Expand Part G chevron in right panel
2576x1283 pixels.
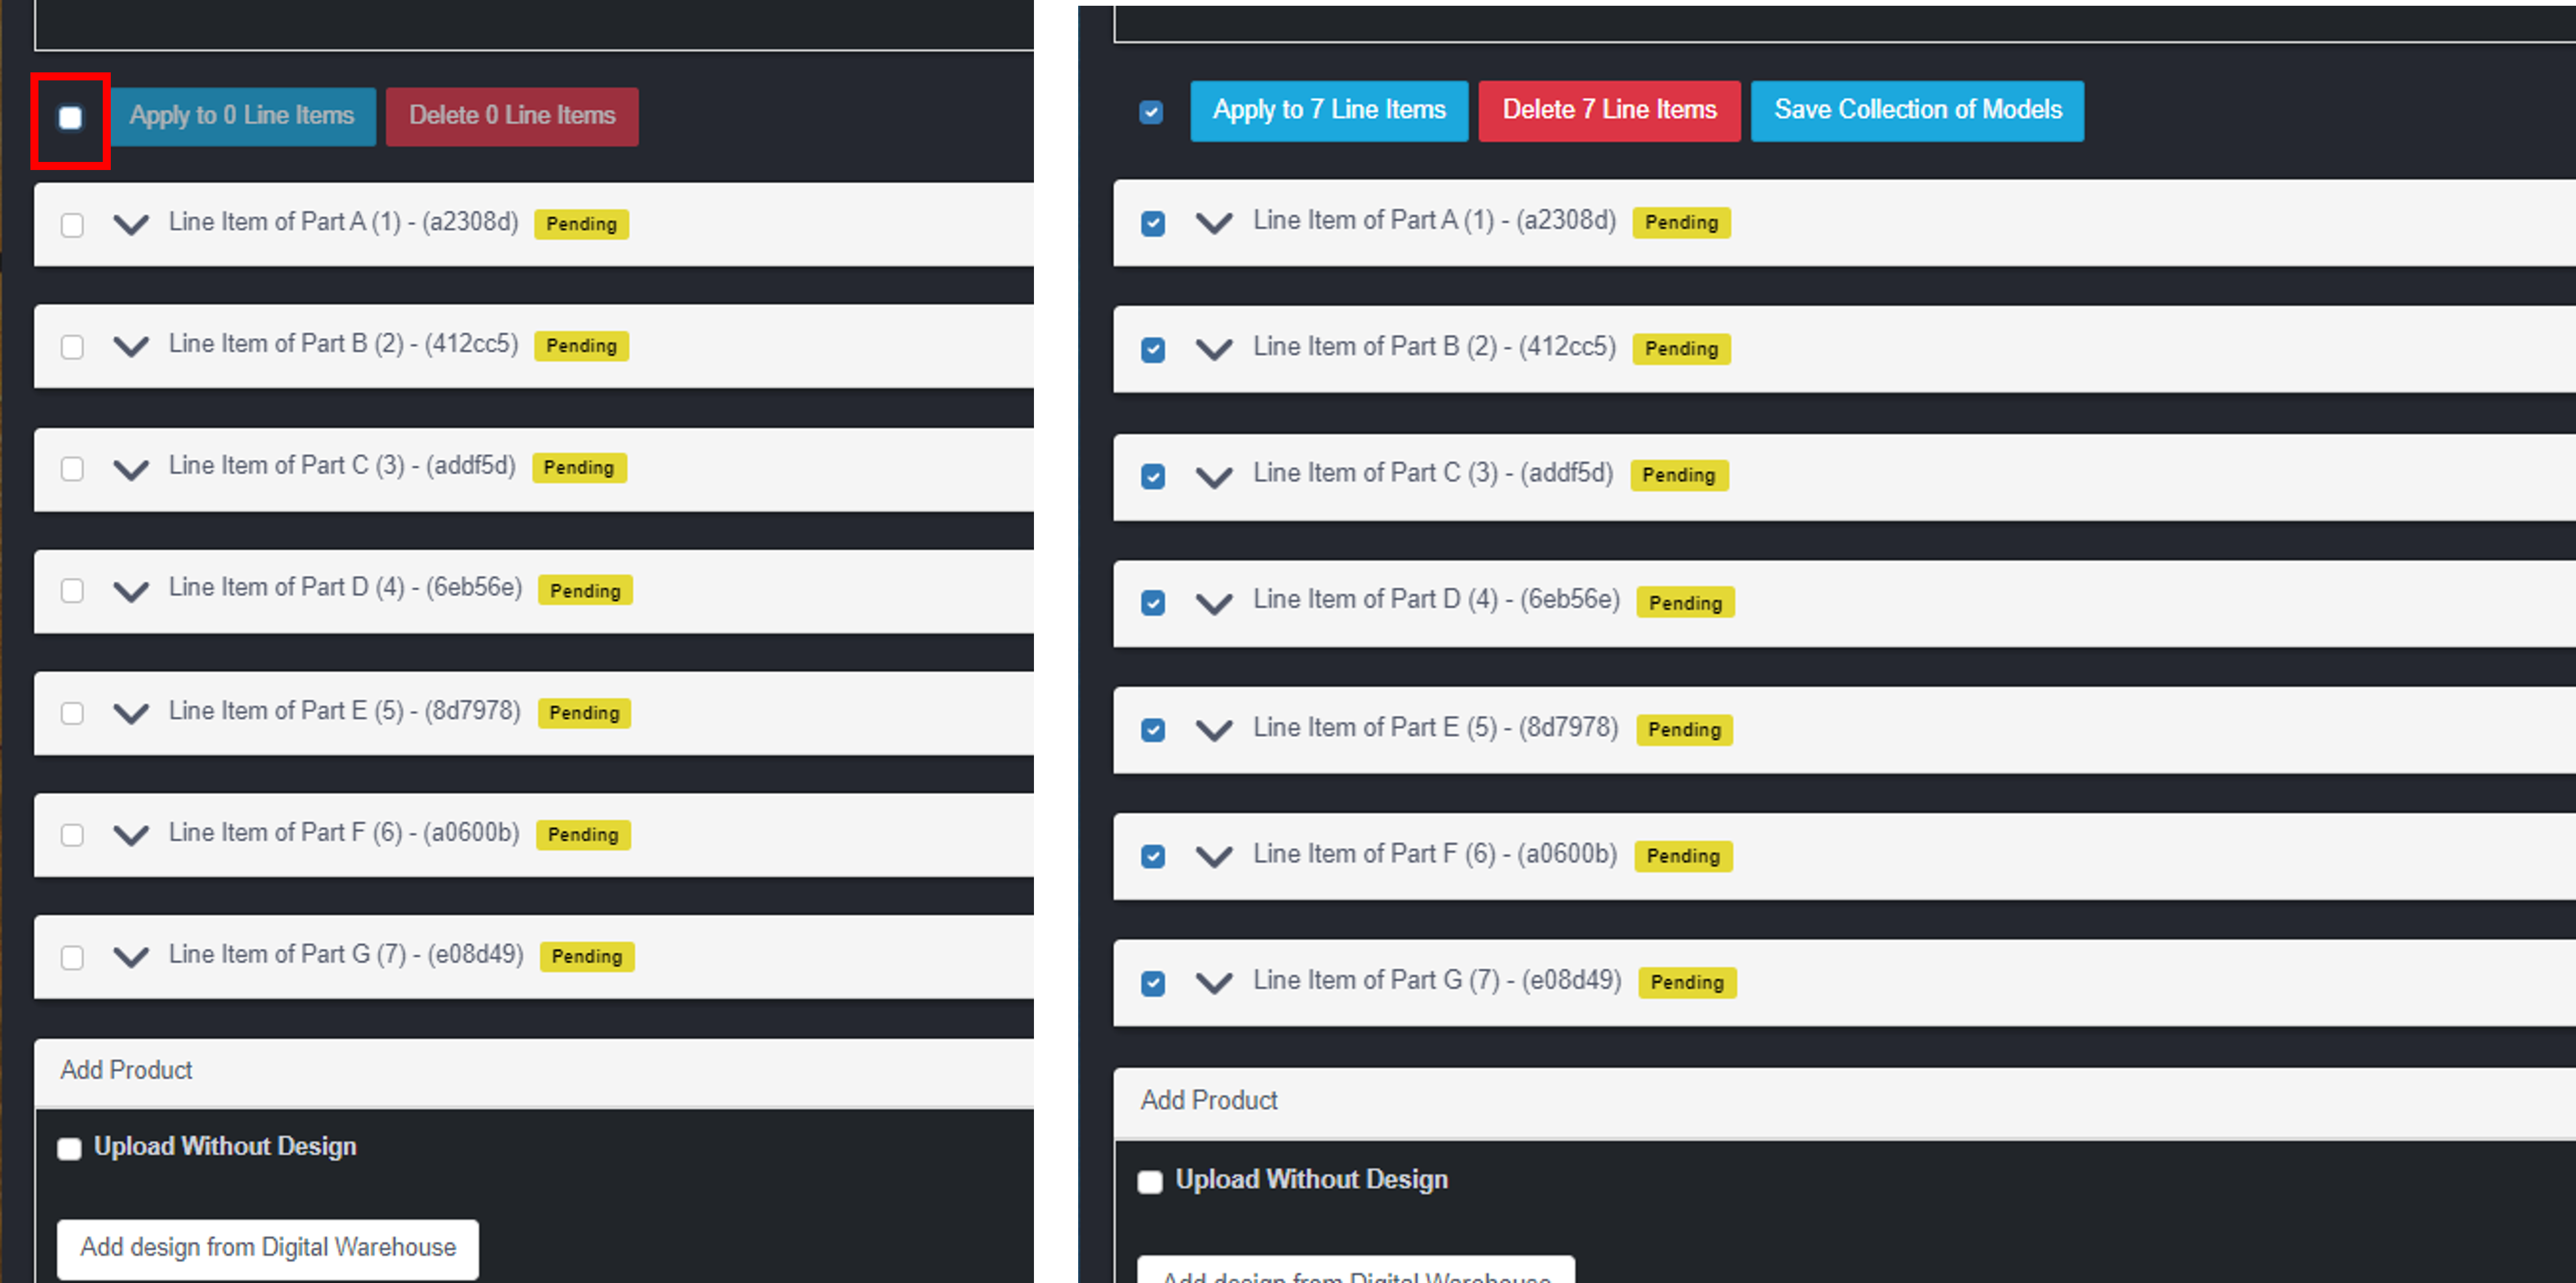(x=1214, y=983)
